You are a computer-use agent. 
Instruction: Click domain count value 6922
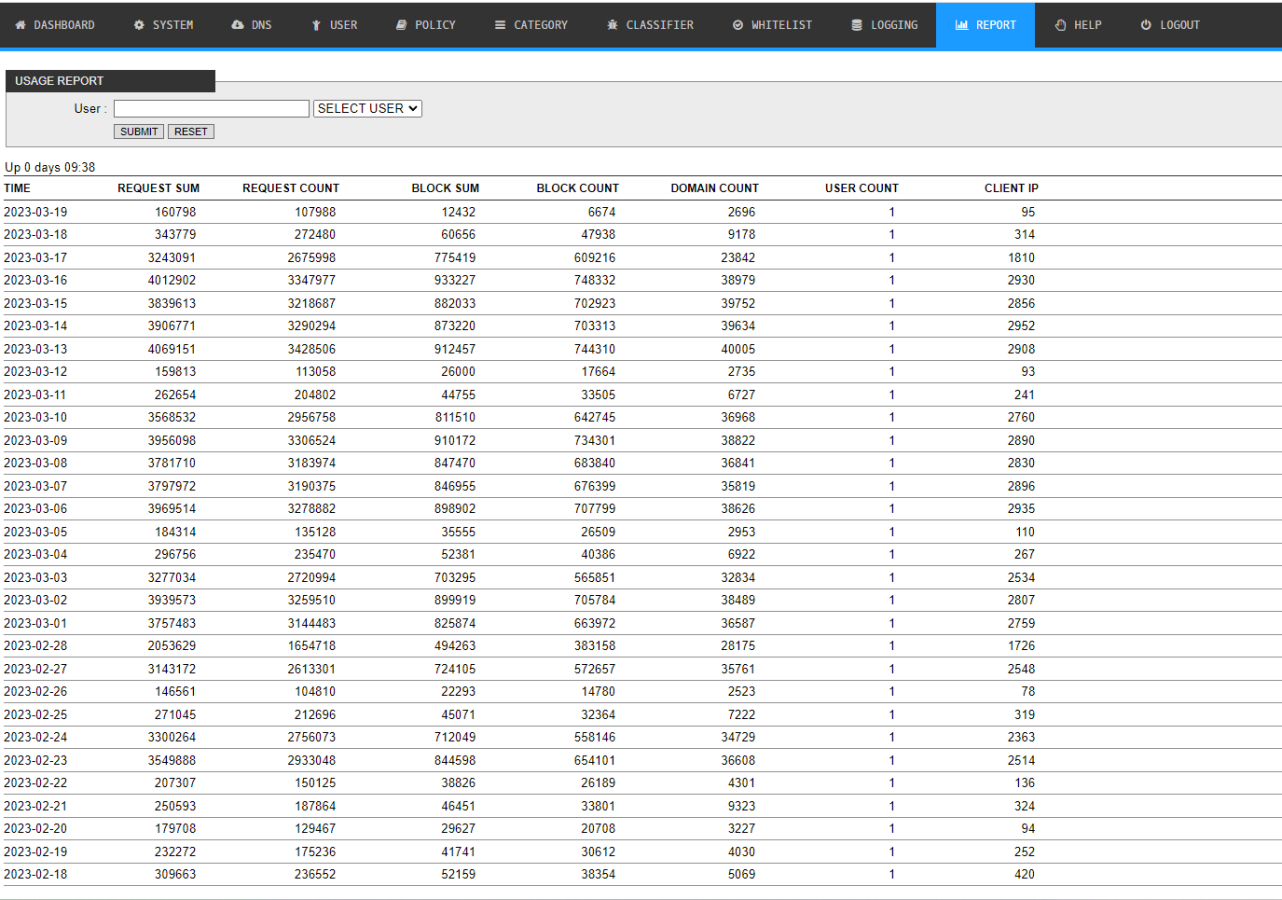pyautogui.click(x=742, y=554)
